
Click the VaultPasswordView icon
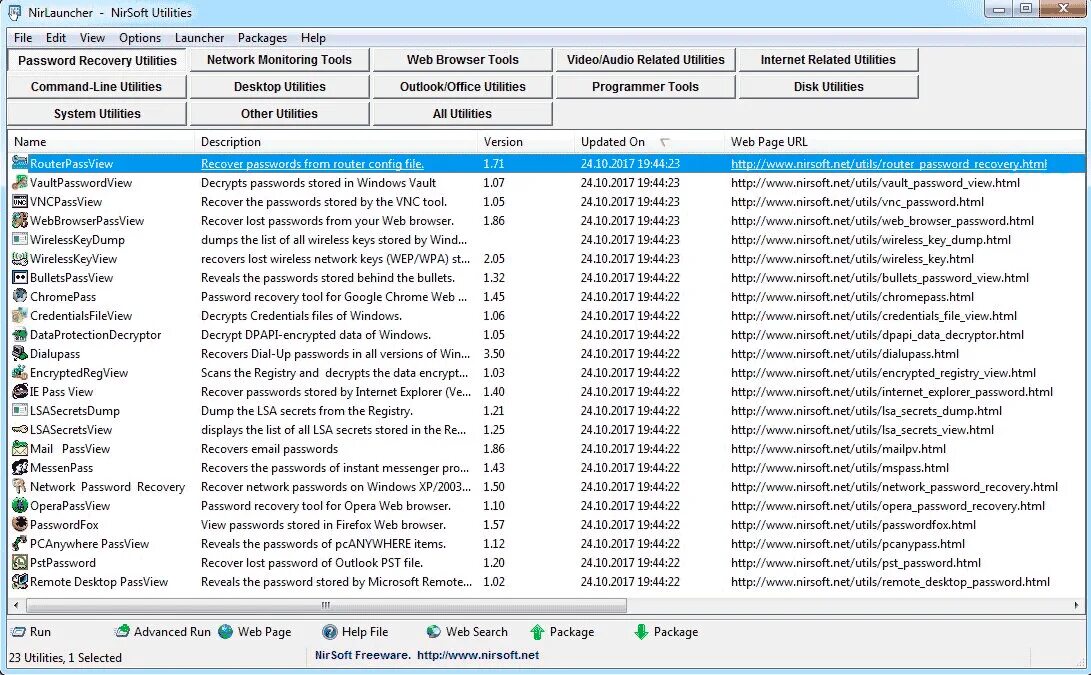point(19,182)
